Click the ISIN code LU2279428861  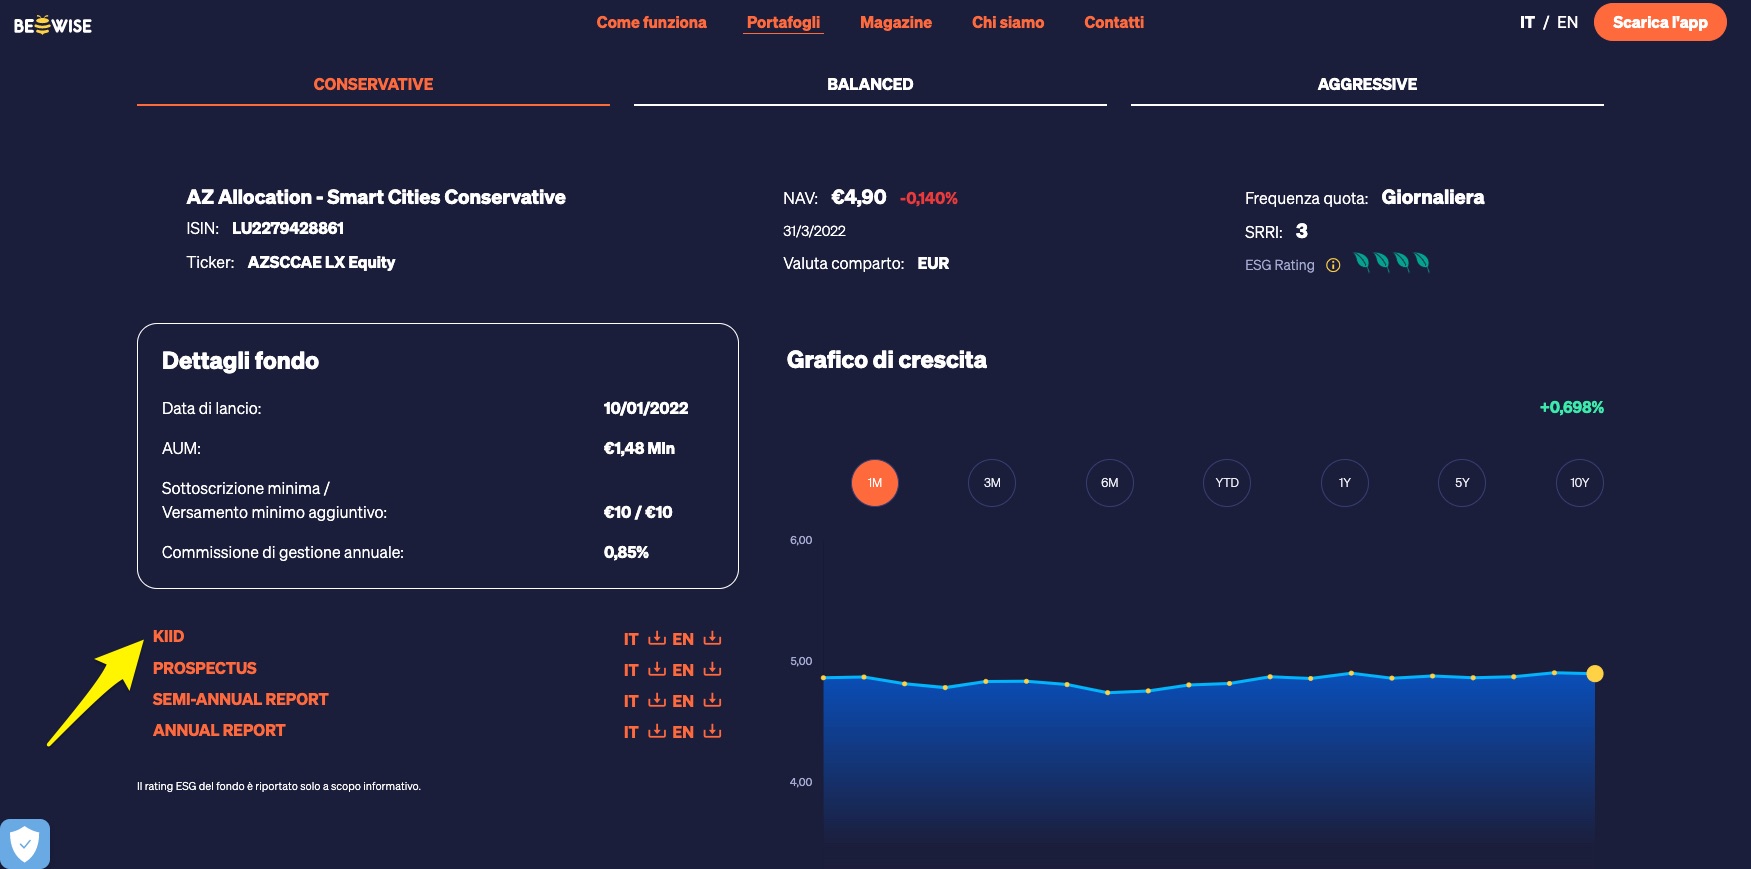tap(288, 228)
